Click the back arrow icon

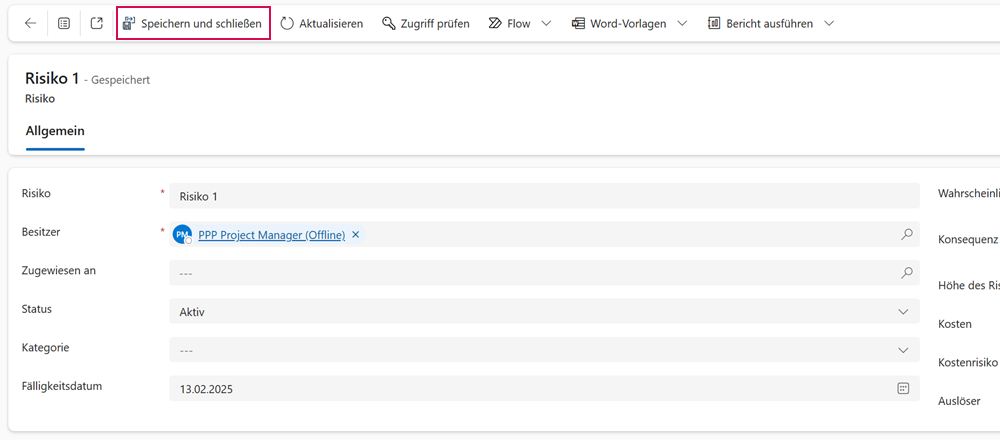pos(30,23)
